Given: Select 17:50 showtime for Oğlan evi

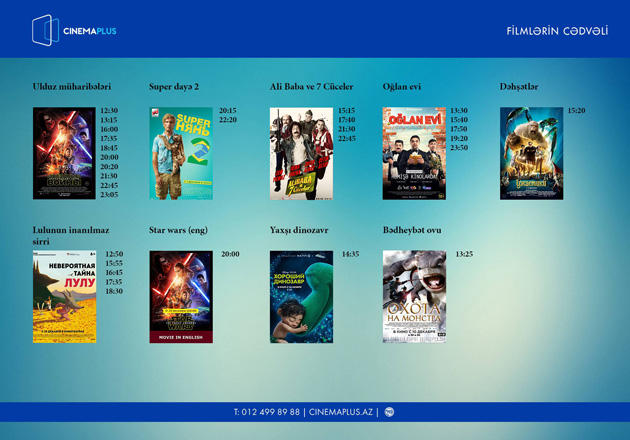Looking at the screenshot, I should [x=458, y=129].
